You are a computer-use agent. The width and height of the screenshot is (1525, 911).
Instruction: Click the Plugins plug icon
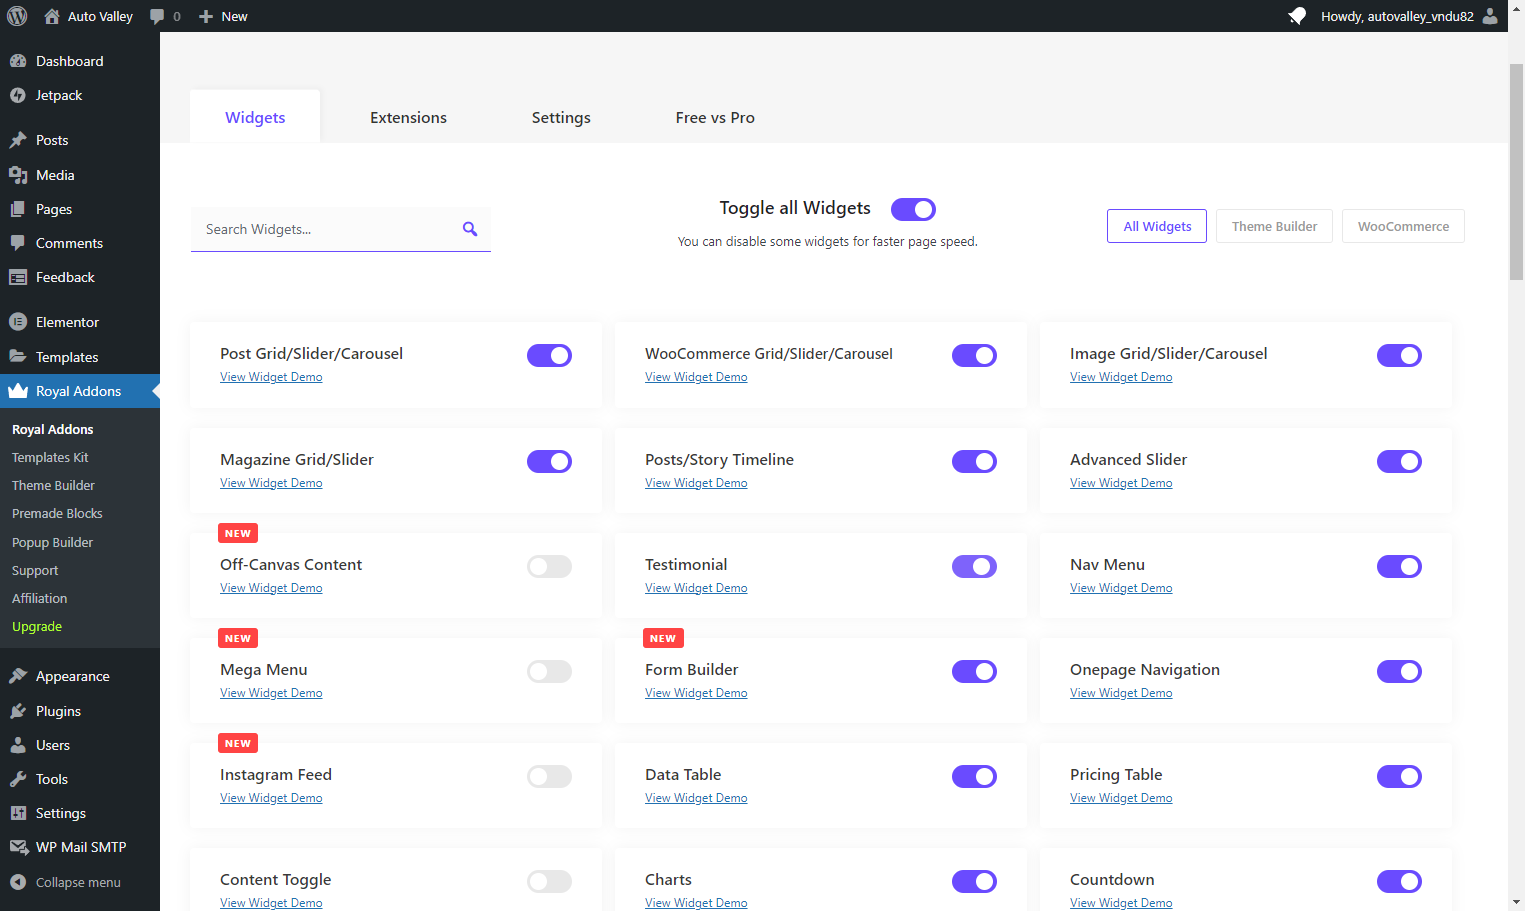[18, 711]
